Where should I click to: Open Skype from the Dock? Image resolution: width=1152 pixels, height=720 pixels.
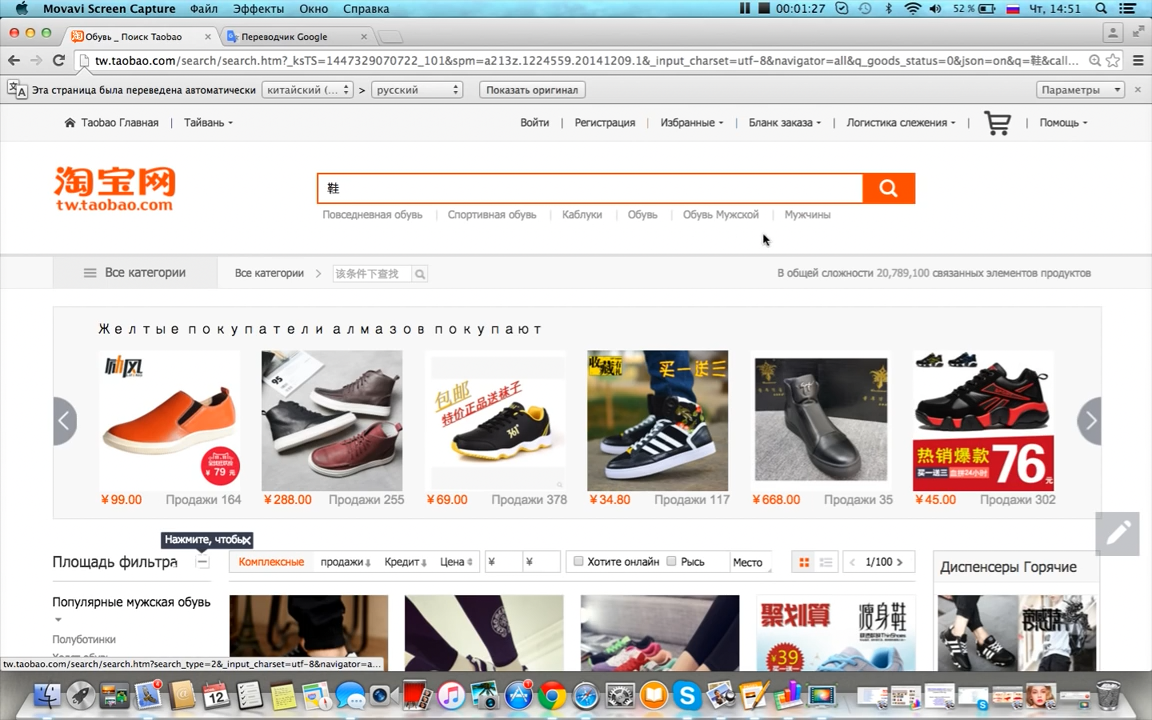point(687,694)
